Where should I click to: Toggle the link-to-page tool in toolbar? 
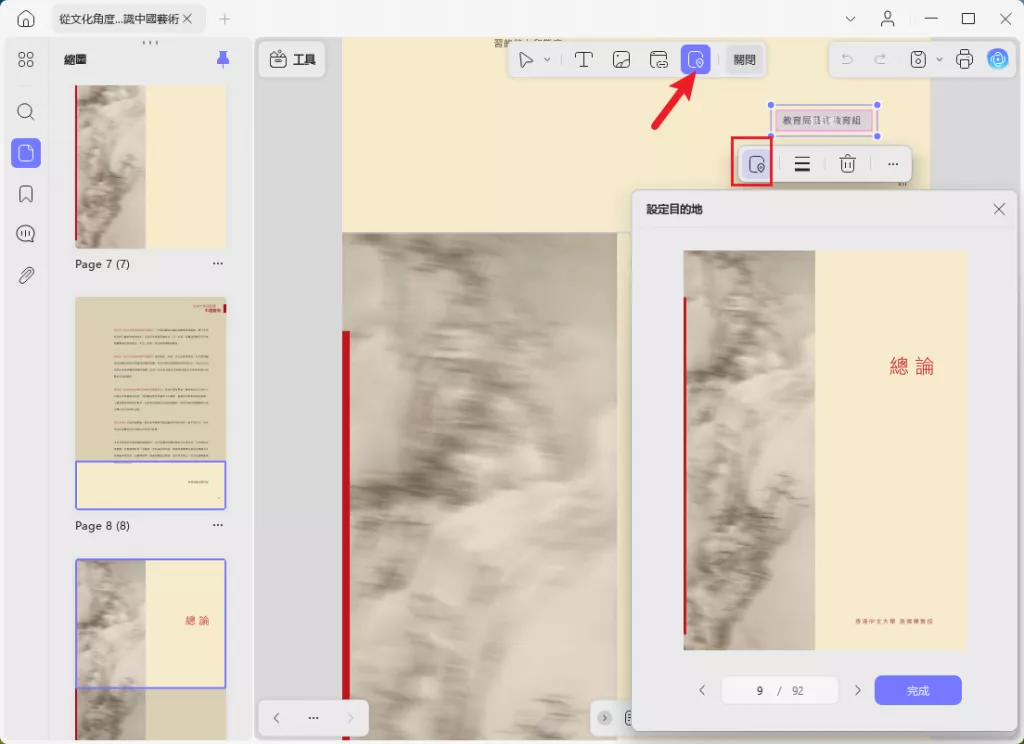pos(696,59)
